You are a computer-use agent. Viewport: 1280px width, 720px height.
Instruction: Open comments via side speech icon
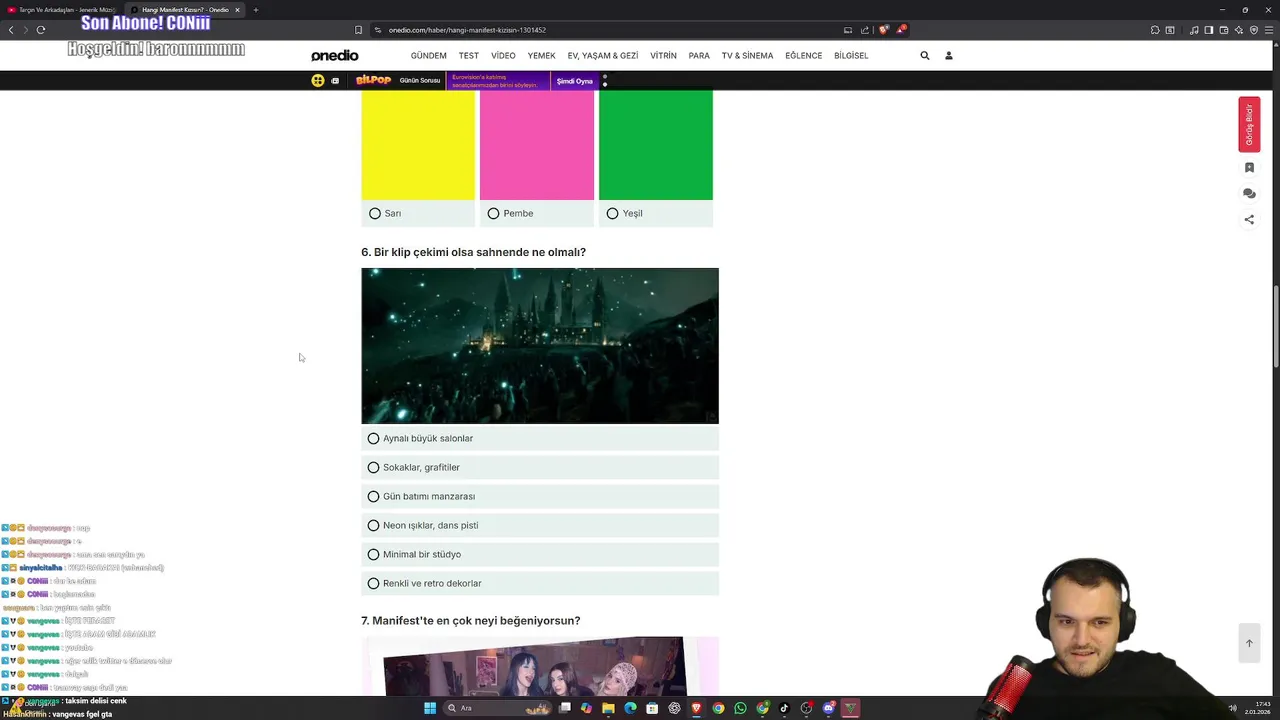click(1249, 194)
